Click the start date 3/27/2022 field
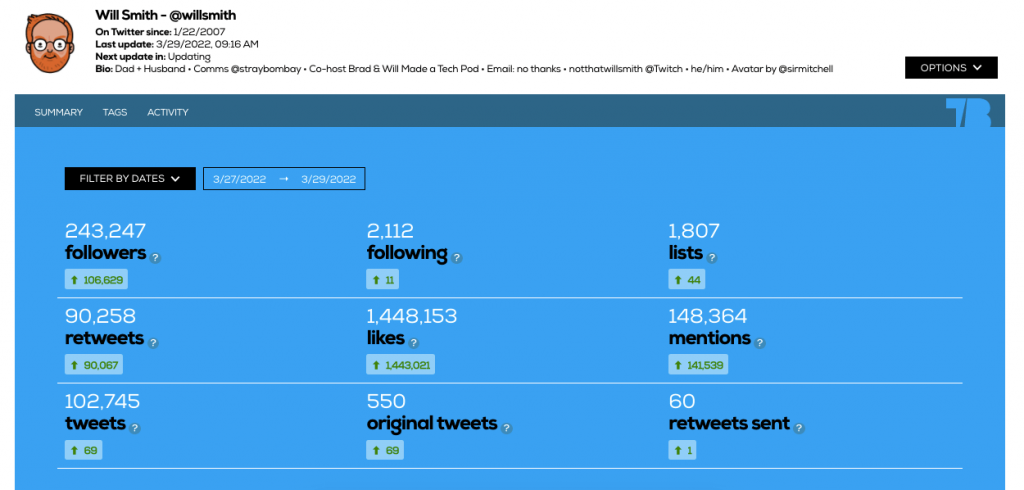The width and height of the screenshot is (1024, 490). click(x=240, y=179)
